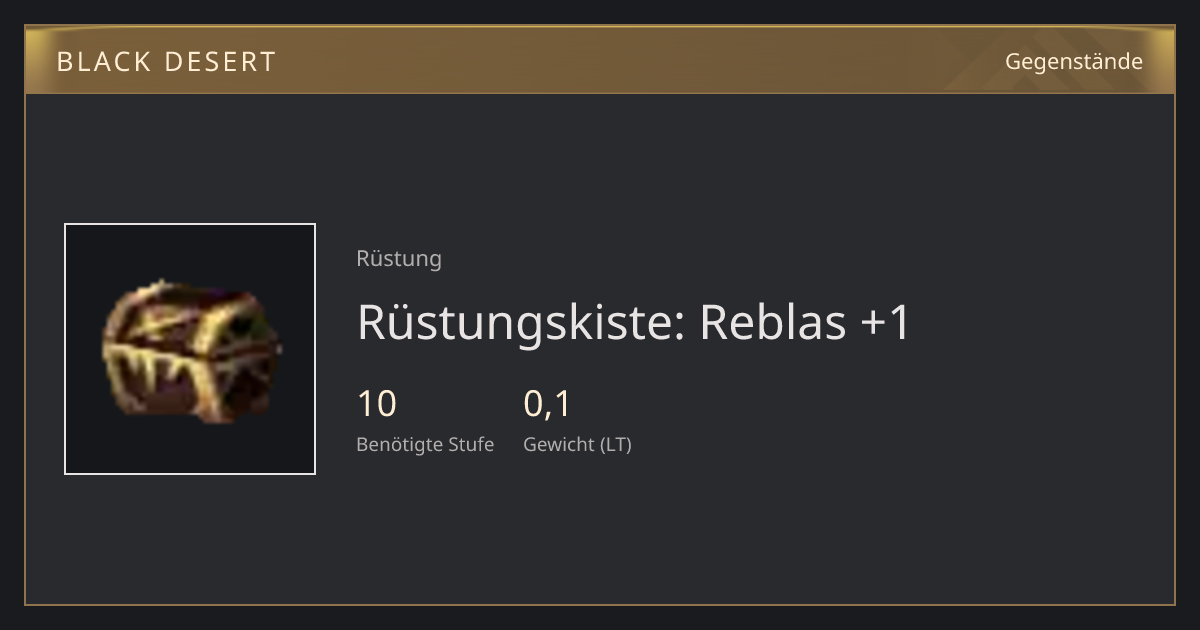Image resolution: width=1200 pixels, height=630 pixels.
Task: Click the Benötigte Stufe label
Action: coord(425,444)
